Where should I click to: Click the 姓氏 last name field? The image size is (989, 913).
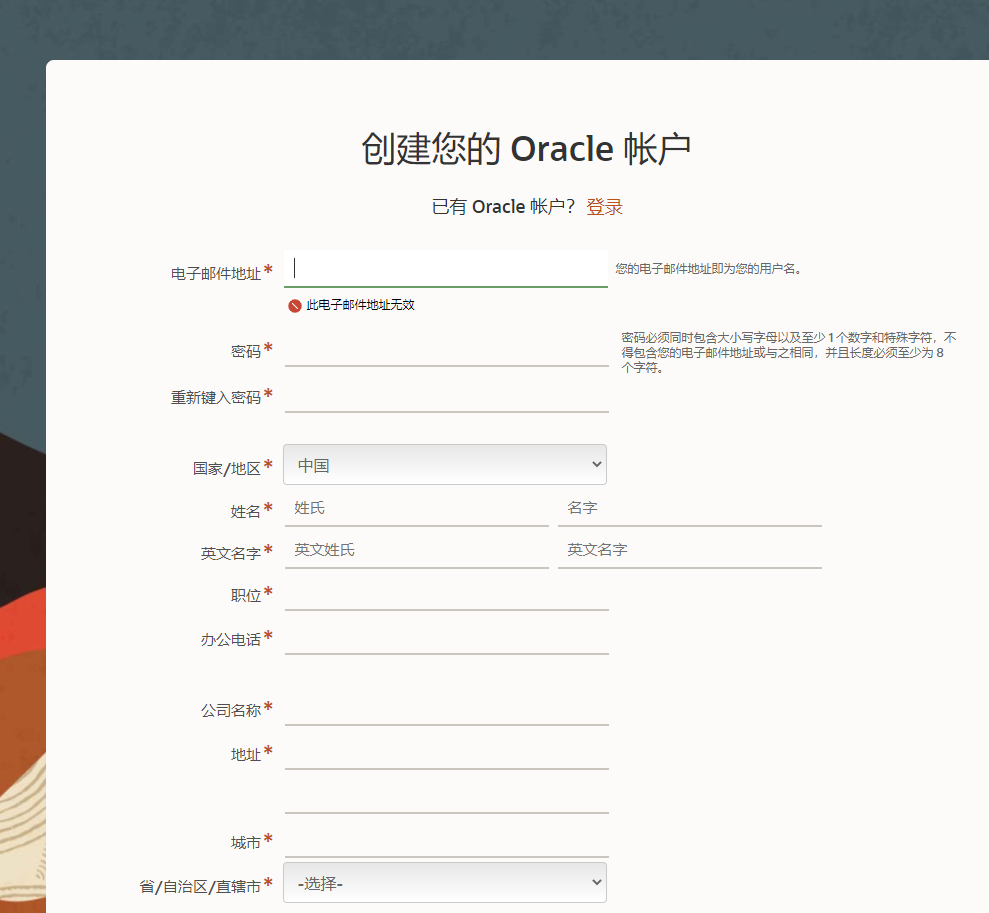click(417, 508)
